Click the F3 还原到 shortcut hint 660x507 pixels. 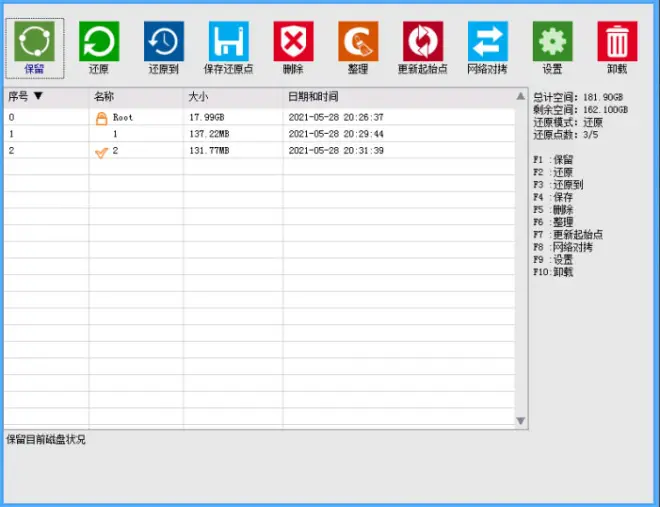pyautogui.click(x=558, y=185)
